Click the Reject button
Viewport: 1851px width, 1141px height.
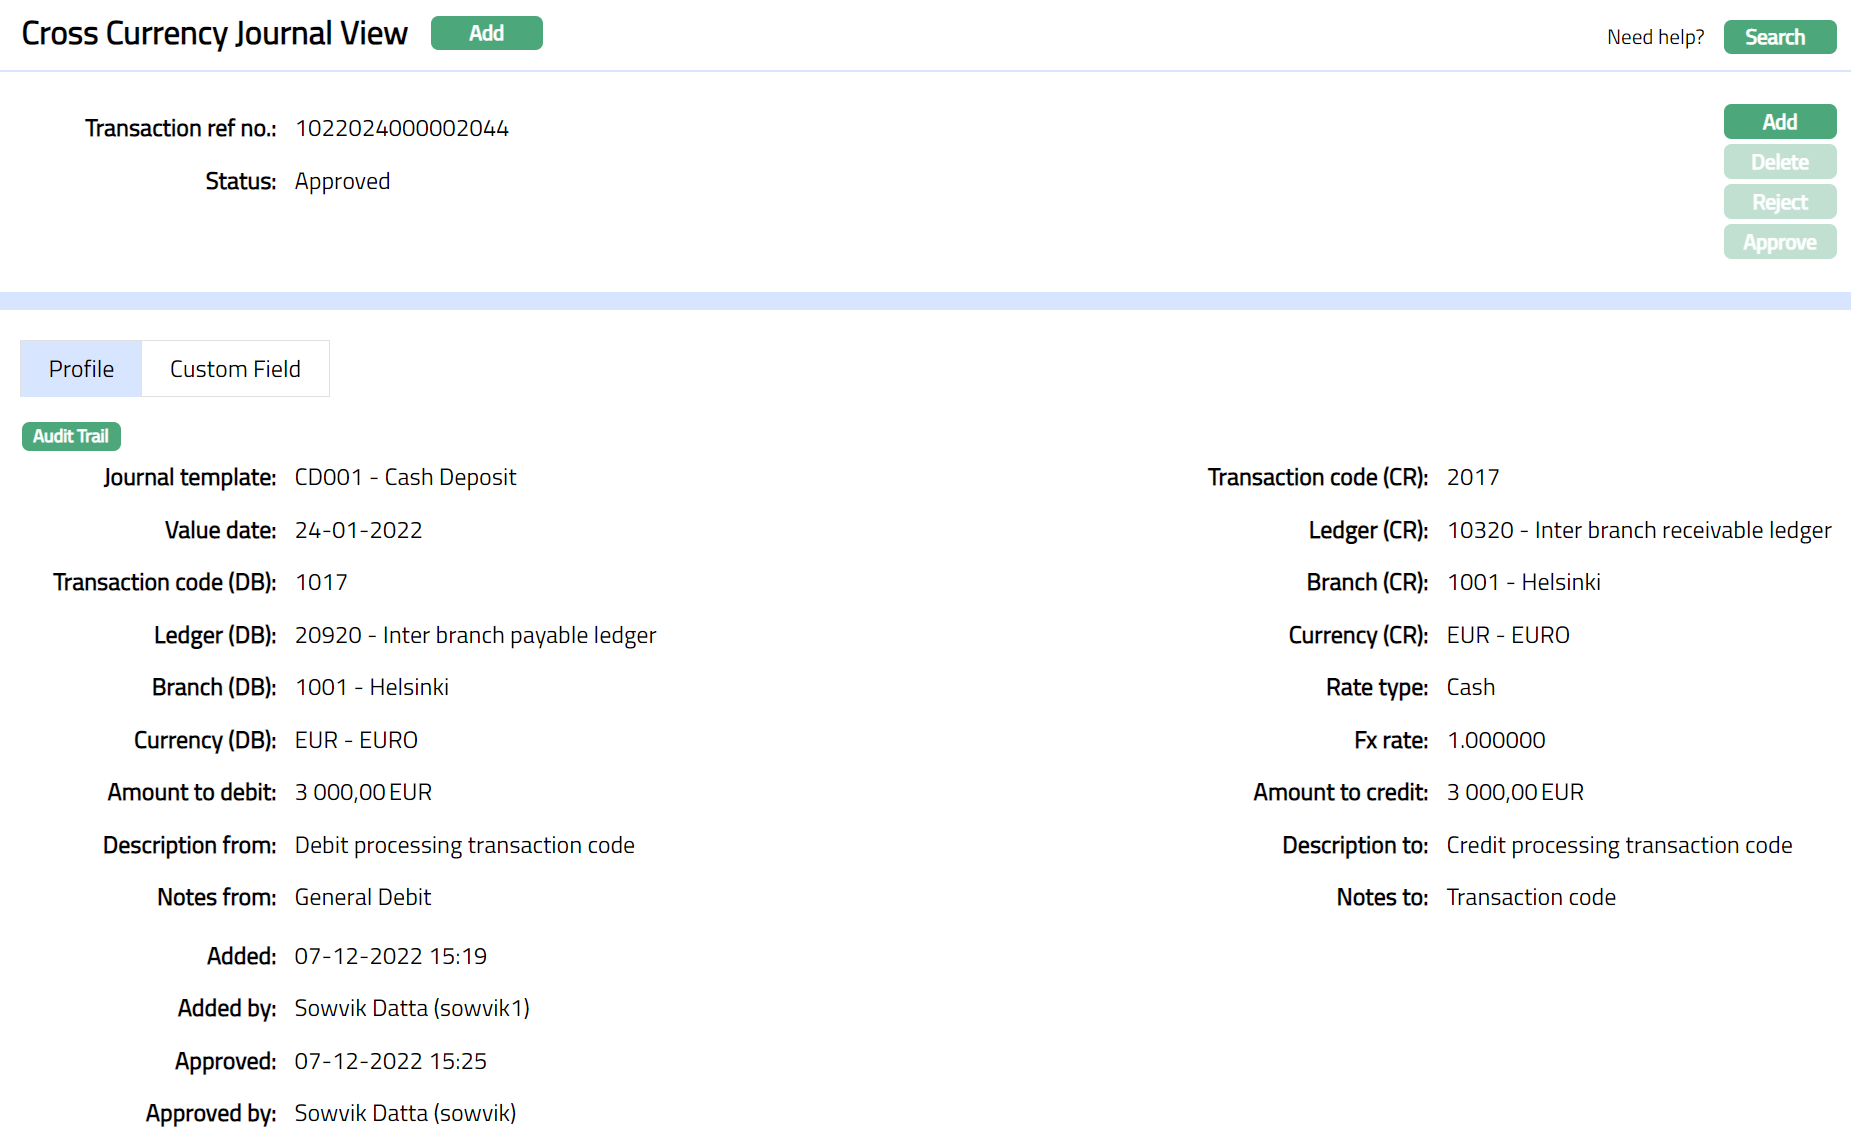click(x=1779, y=202)
